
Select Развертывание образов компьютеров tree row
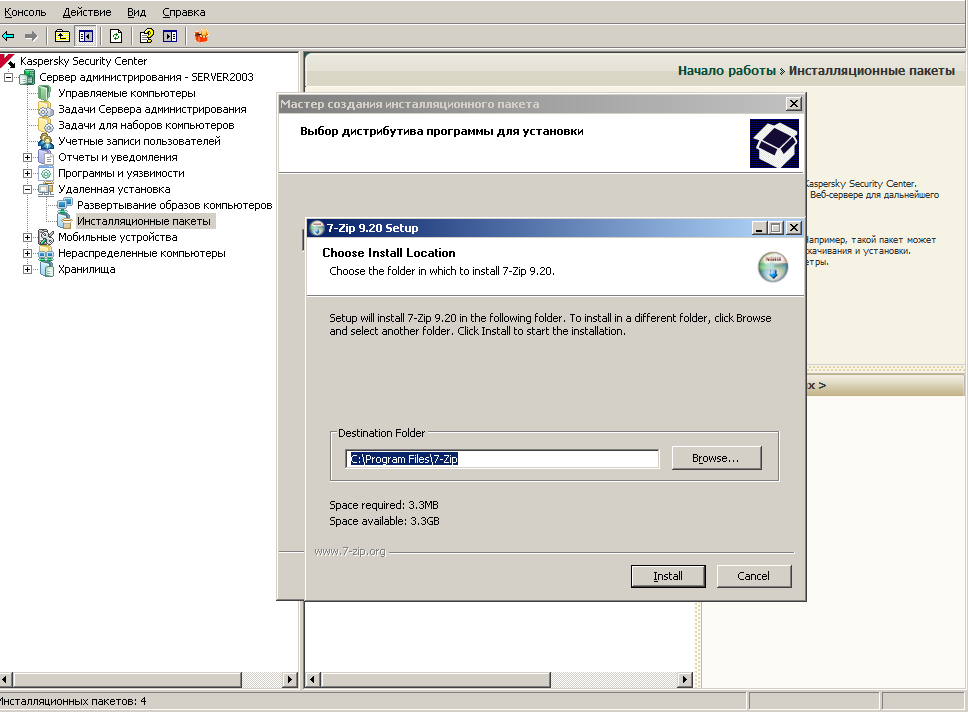174,205
